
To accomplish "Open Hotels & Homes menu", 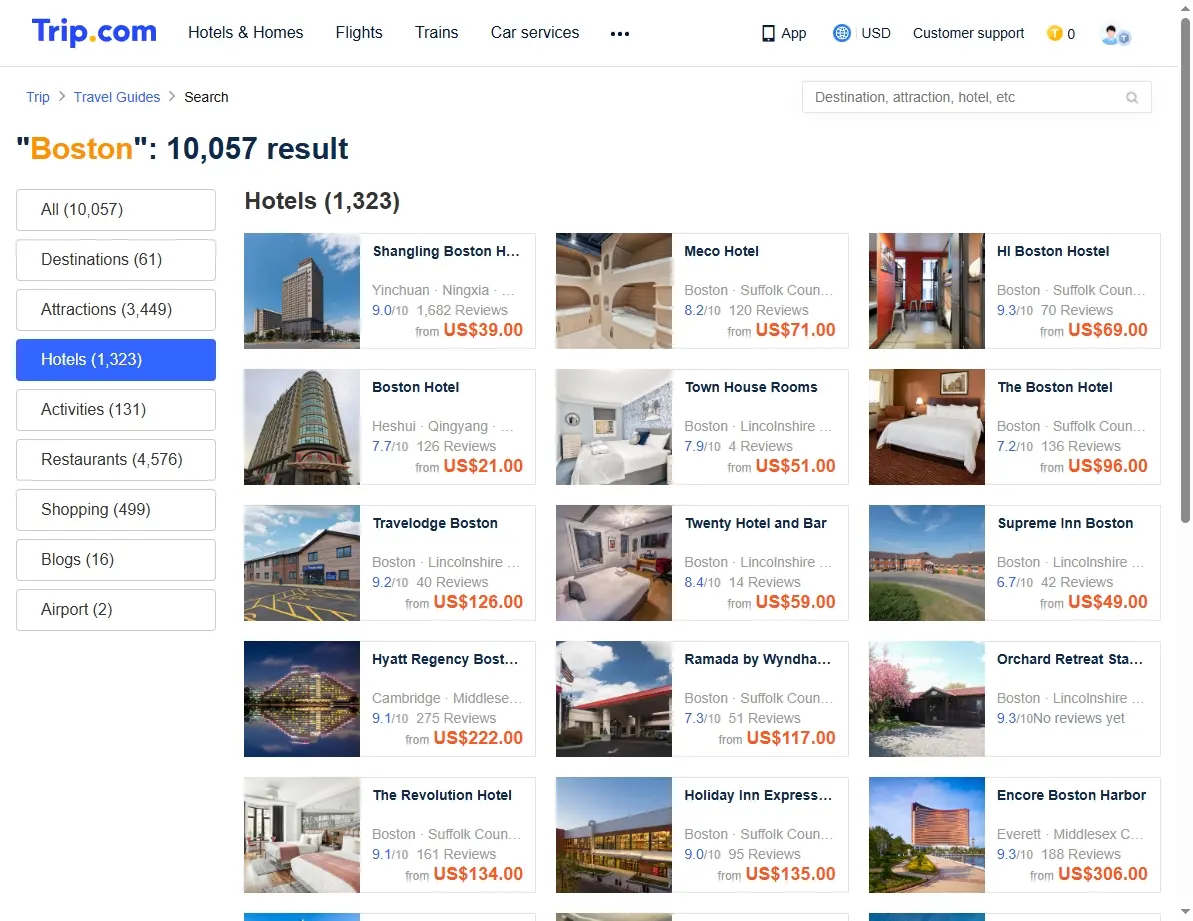I will pyautogui.click(x=246, y=33).
